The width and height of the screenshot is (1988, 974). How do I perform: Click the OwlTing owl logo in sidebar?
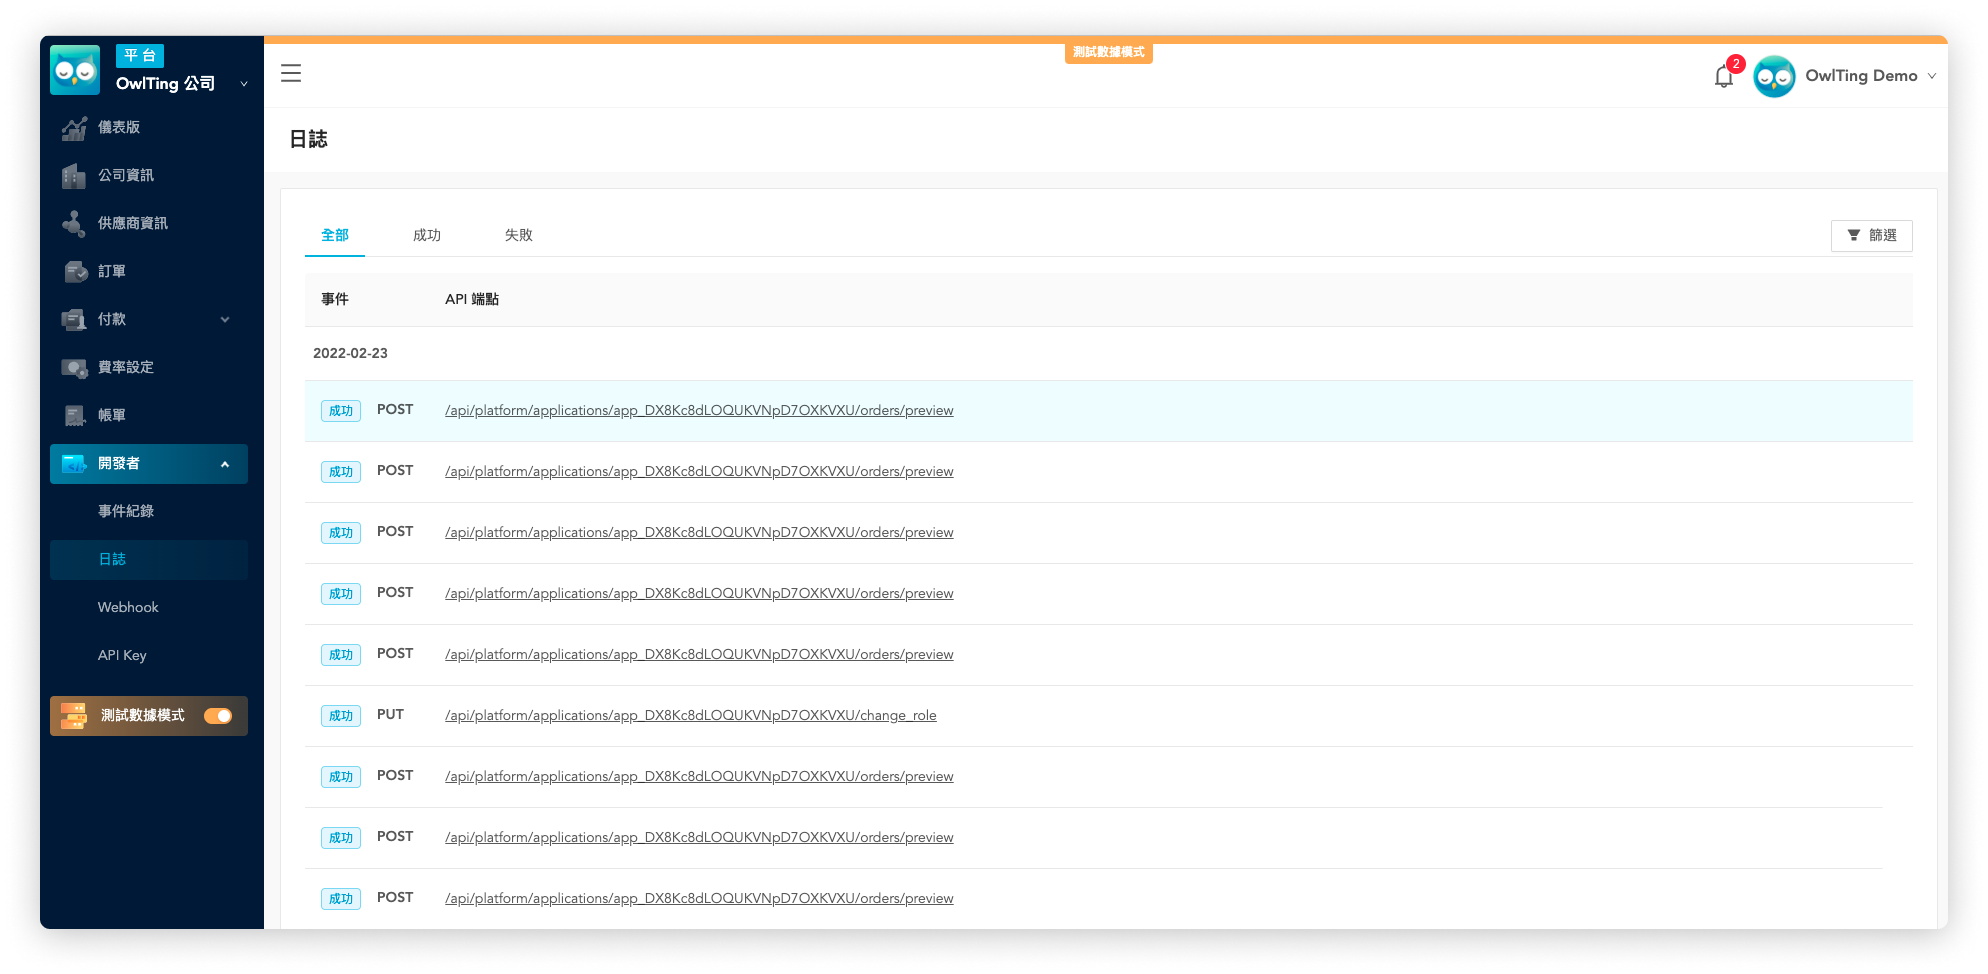click(75, 70)
